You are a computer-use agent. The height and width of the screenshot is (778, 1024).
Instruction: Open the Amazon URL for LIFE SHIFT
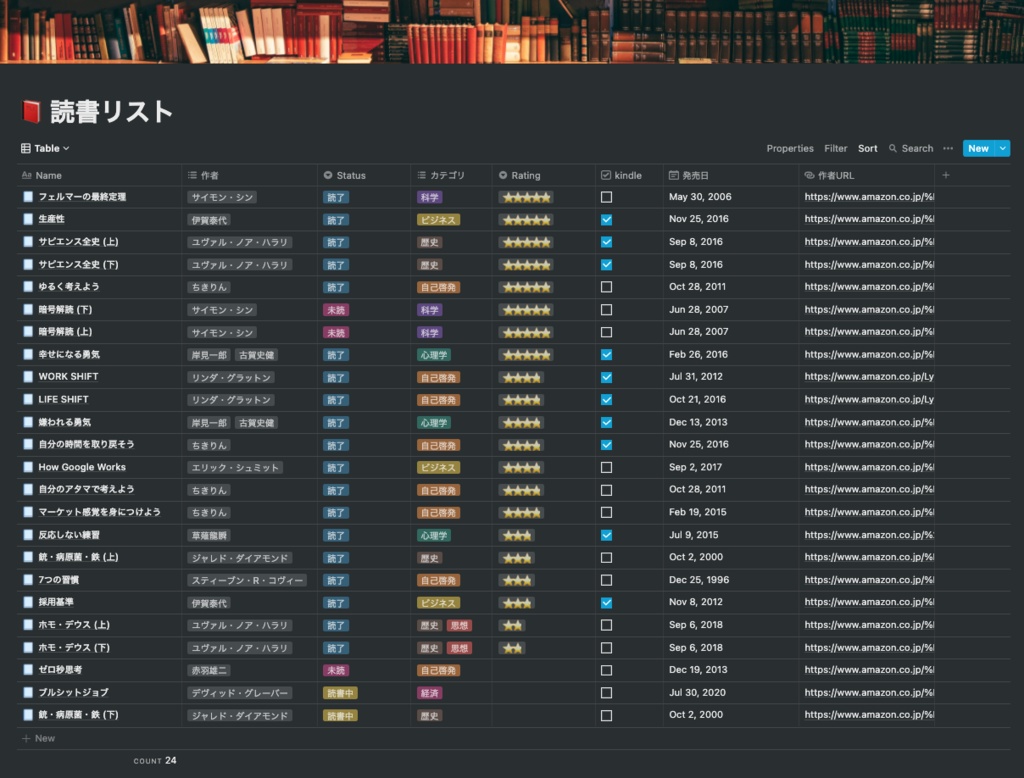coord(869,399)
